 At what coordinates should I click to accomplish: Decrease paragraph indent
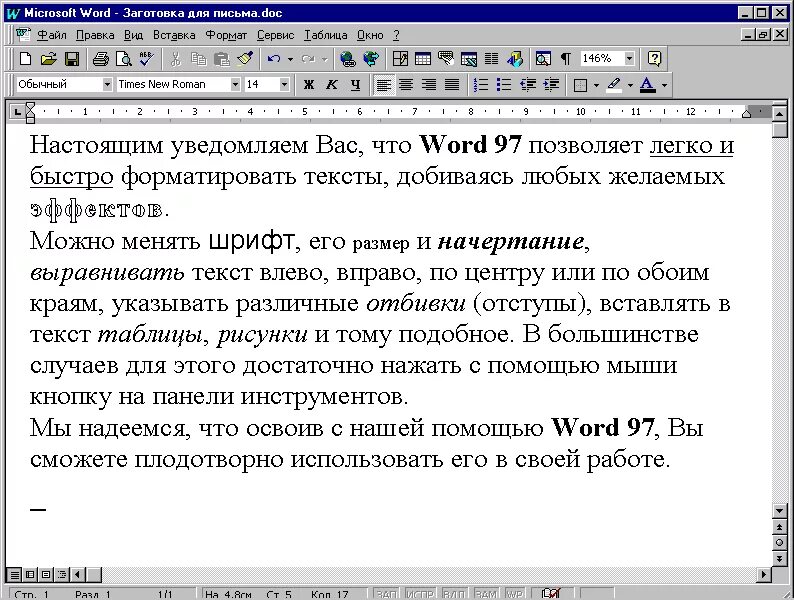528,85
